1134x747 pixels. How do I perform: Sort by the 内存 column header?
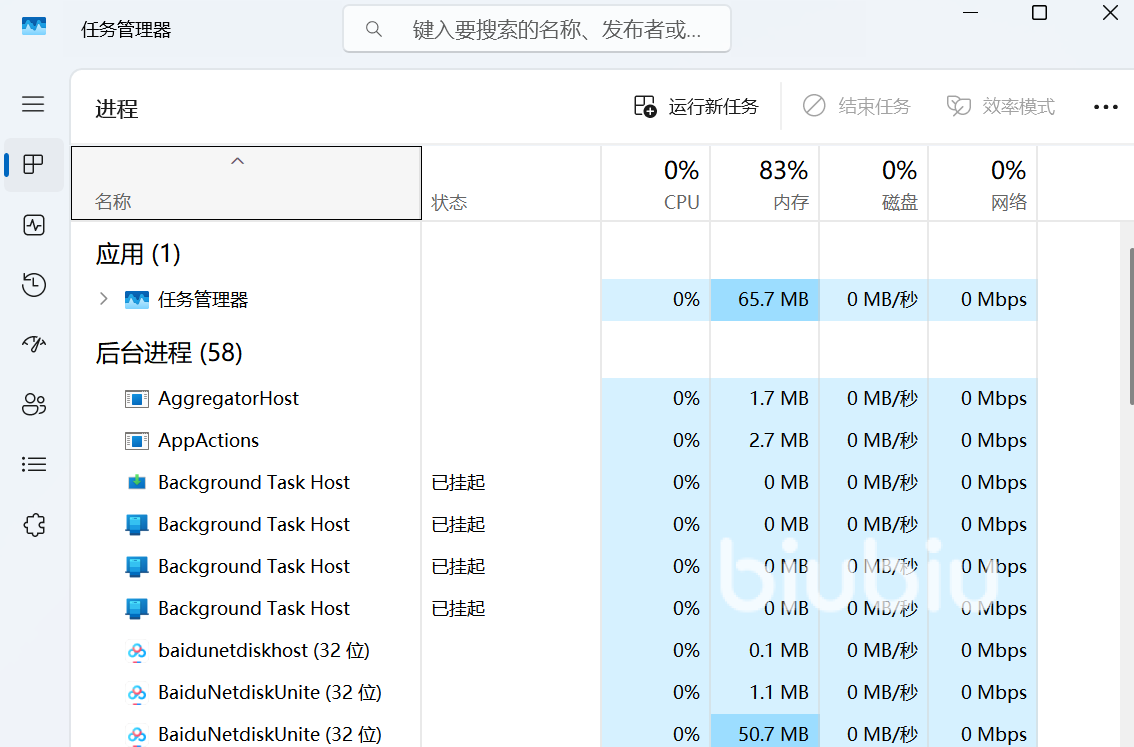click(x=765, y=184)
